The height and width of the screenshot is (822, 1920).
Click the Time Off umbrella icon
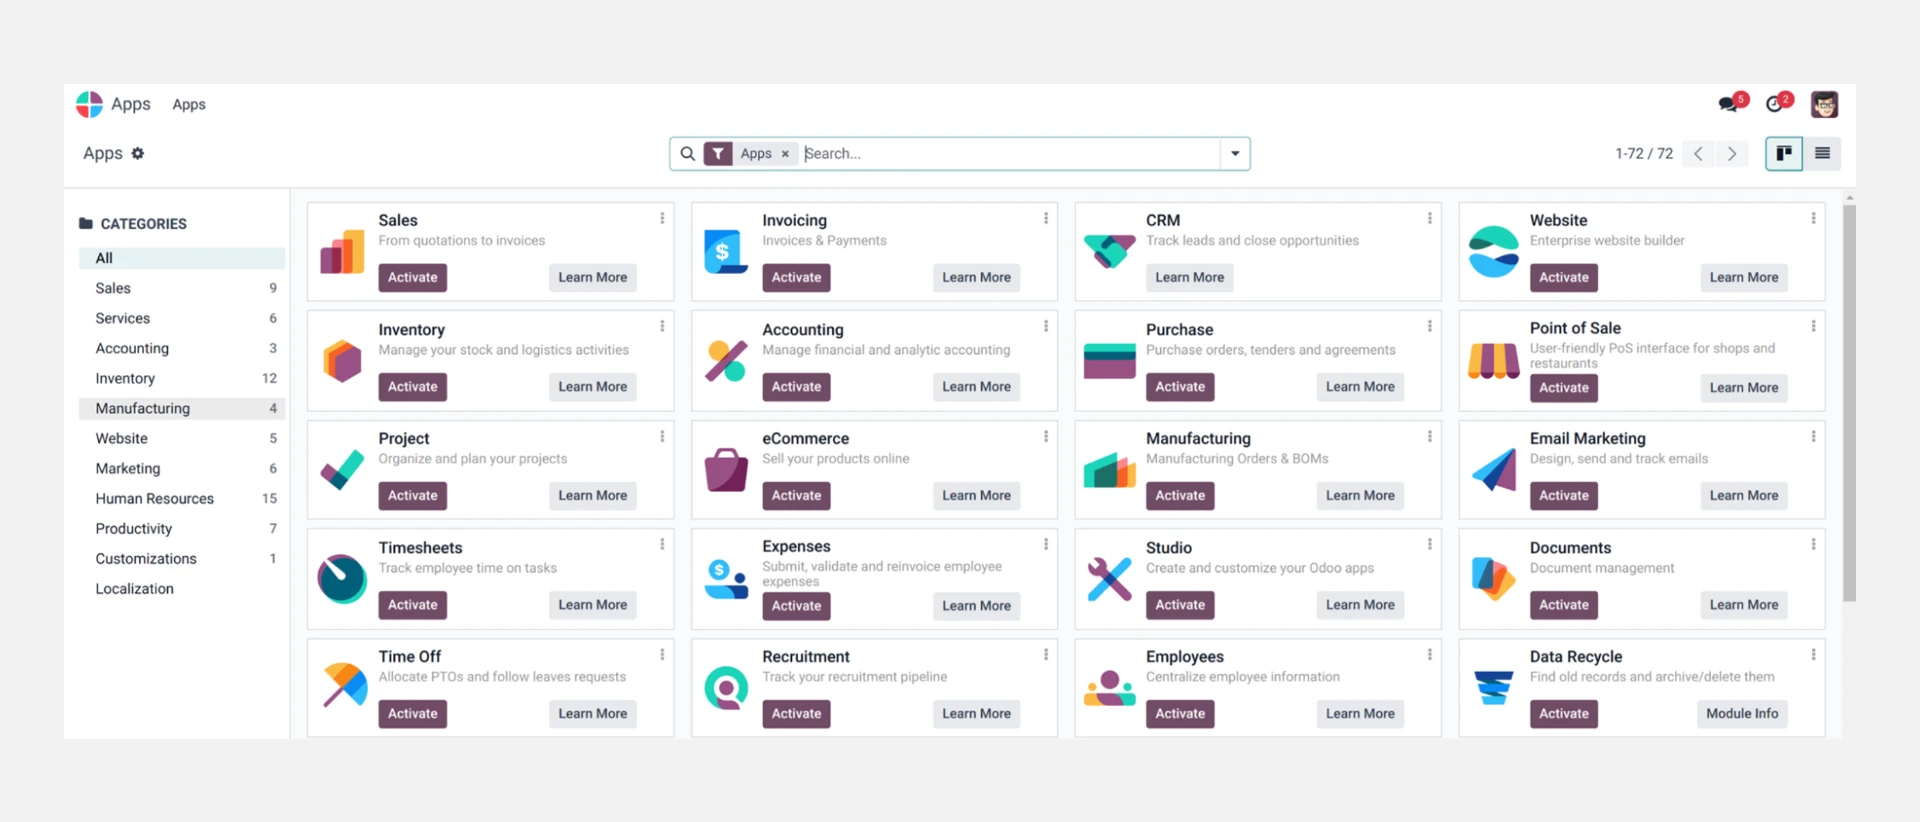(x=344, y=686)
